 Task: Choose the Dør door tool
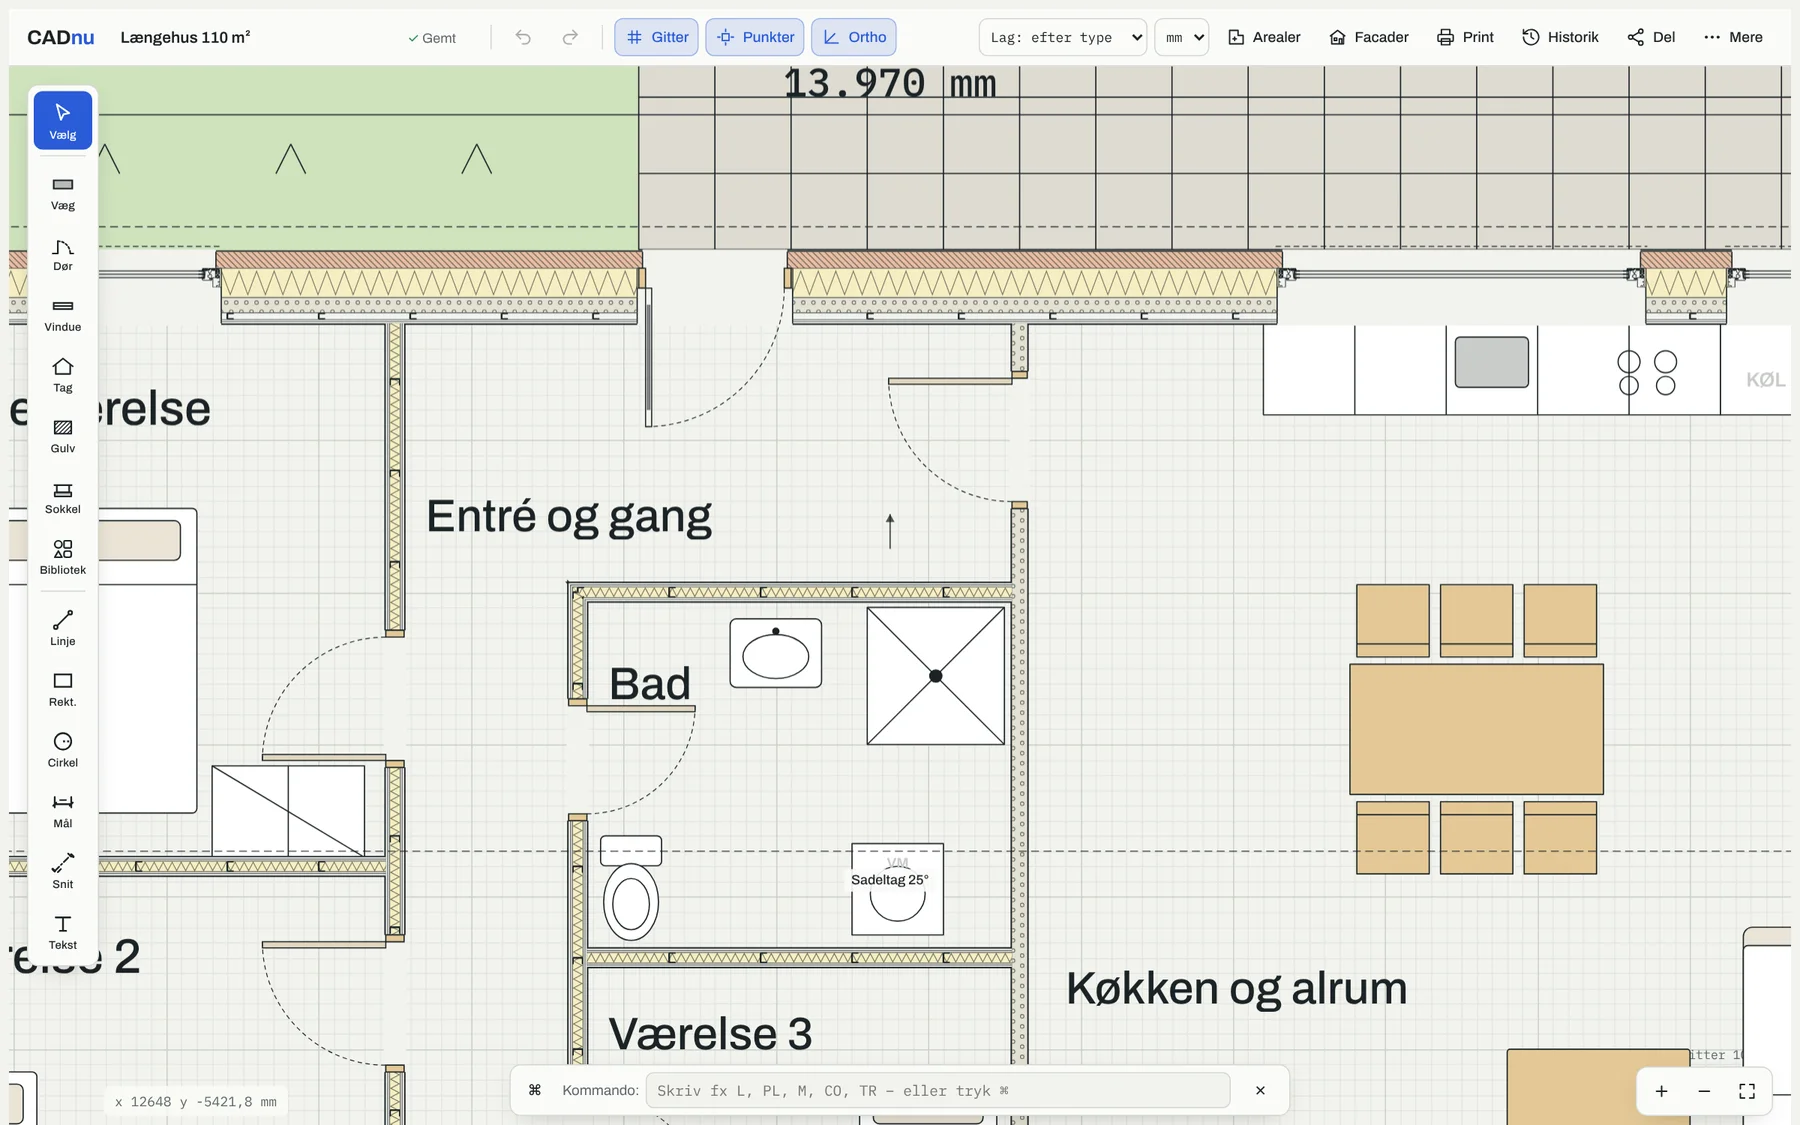click(x=63, y=254)
